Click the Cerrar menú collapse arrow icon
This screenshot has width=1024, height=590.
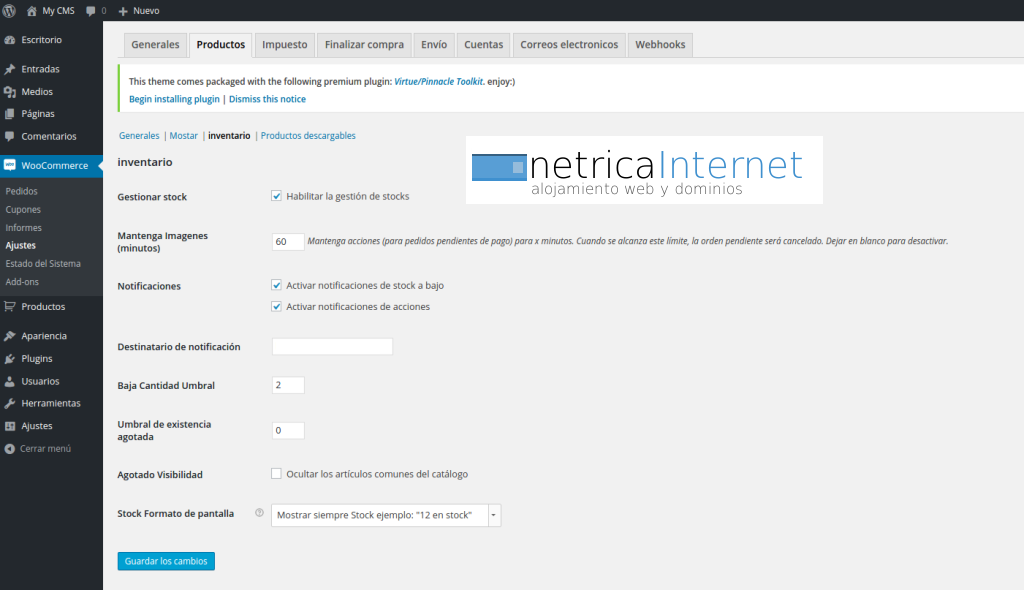click(10, 449)
